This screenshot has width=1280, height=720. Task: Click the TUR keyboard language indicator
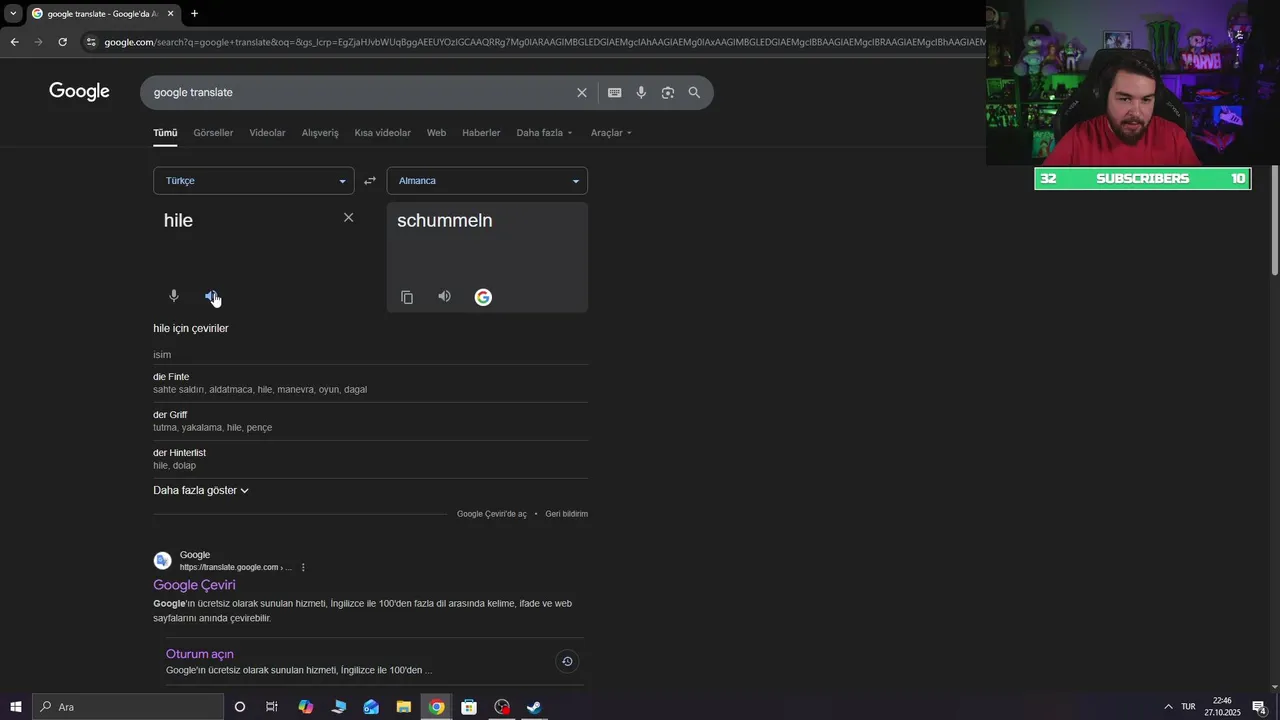click(x=1188, y=707)
